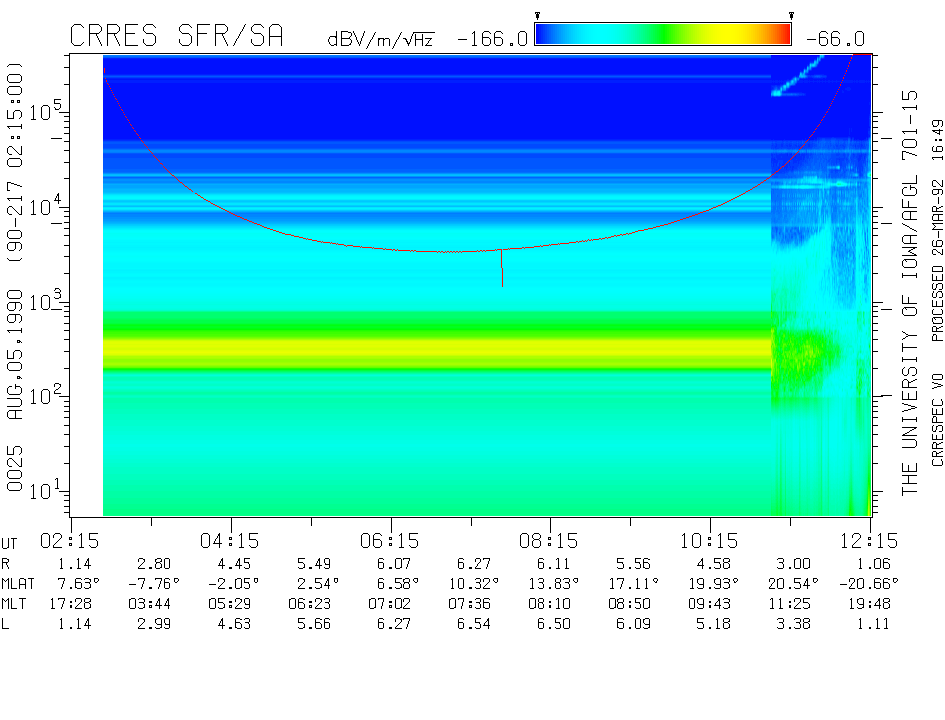Select the -166.0 minimum scale value

[492, 39]
